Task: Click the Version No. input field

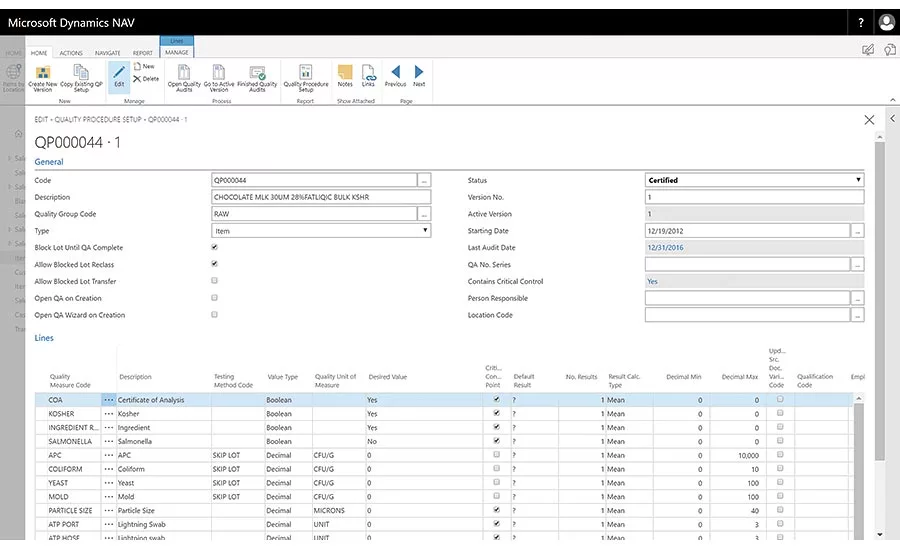Action: [754, 197]
